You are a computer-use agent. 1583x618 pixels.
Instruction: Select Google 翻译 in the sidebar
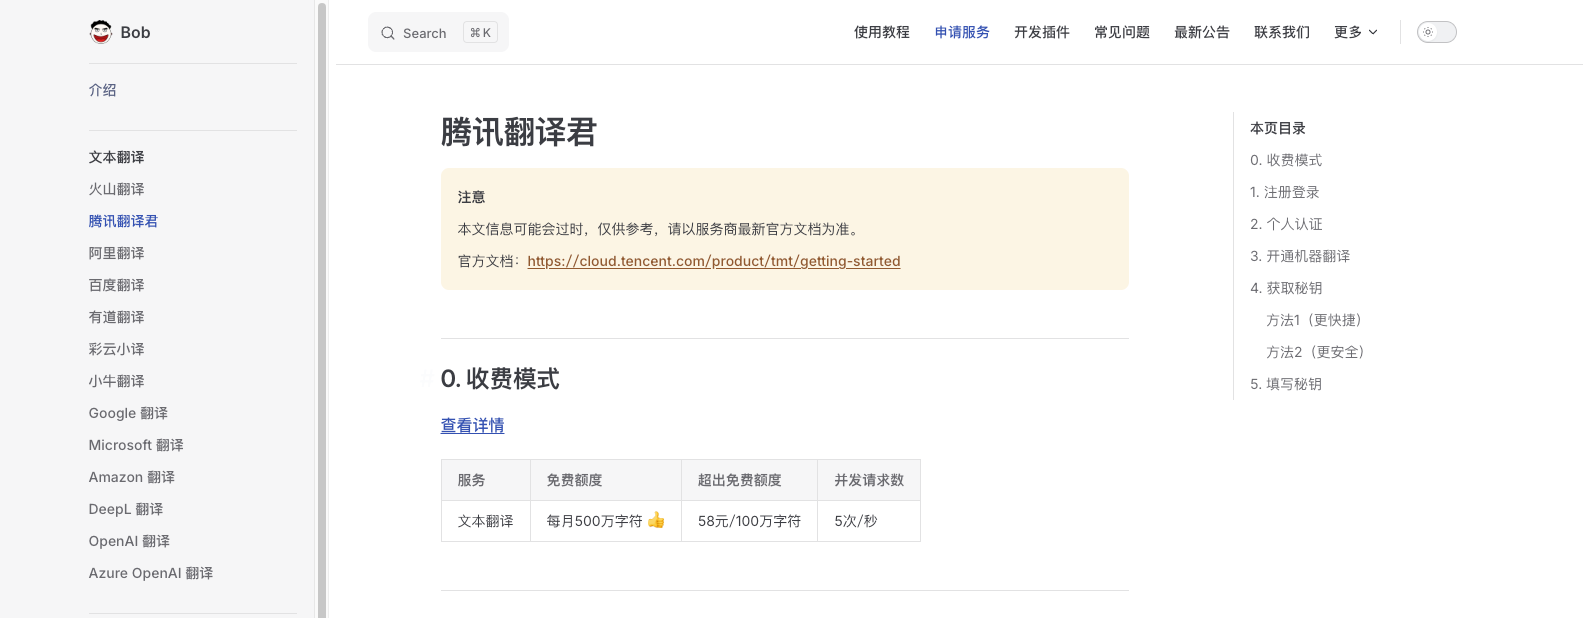click(128, 413)
